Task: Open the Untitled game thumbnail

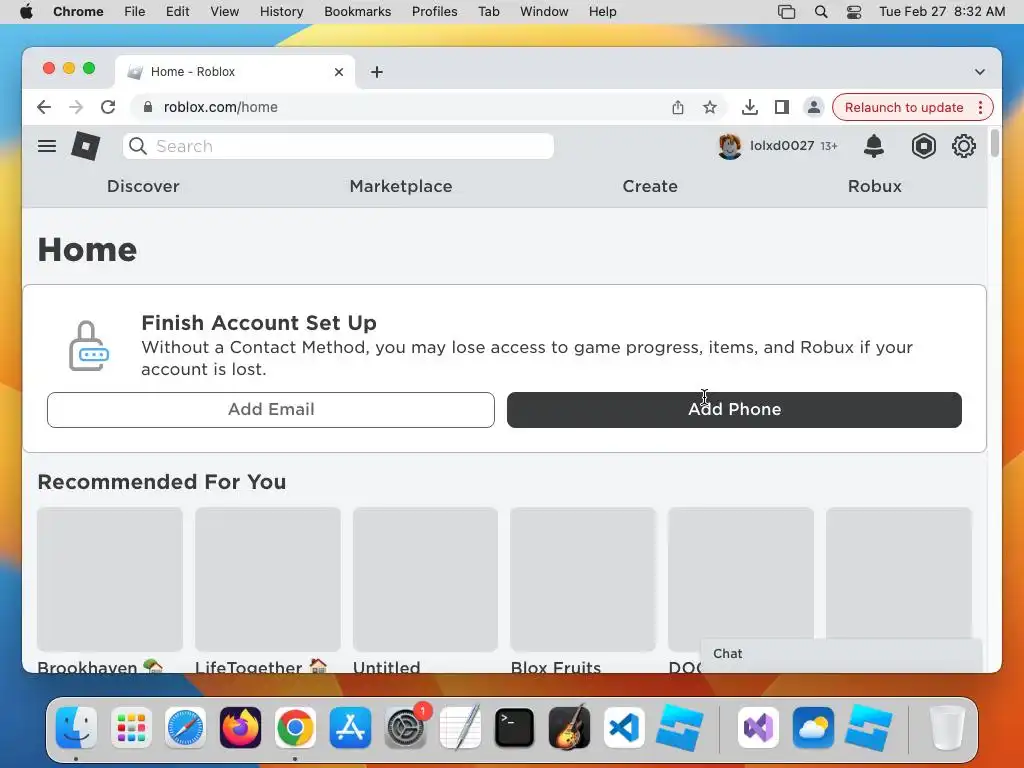Action: [425, 579]
